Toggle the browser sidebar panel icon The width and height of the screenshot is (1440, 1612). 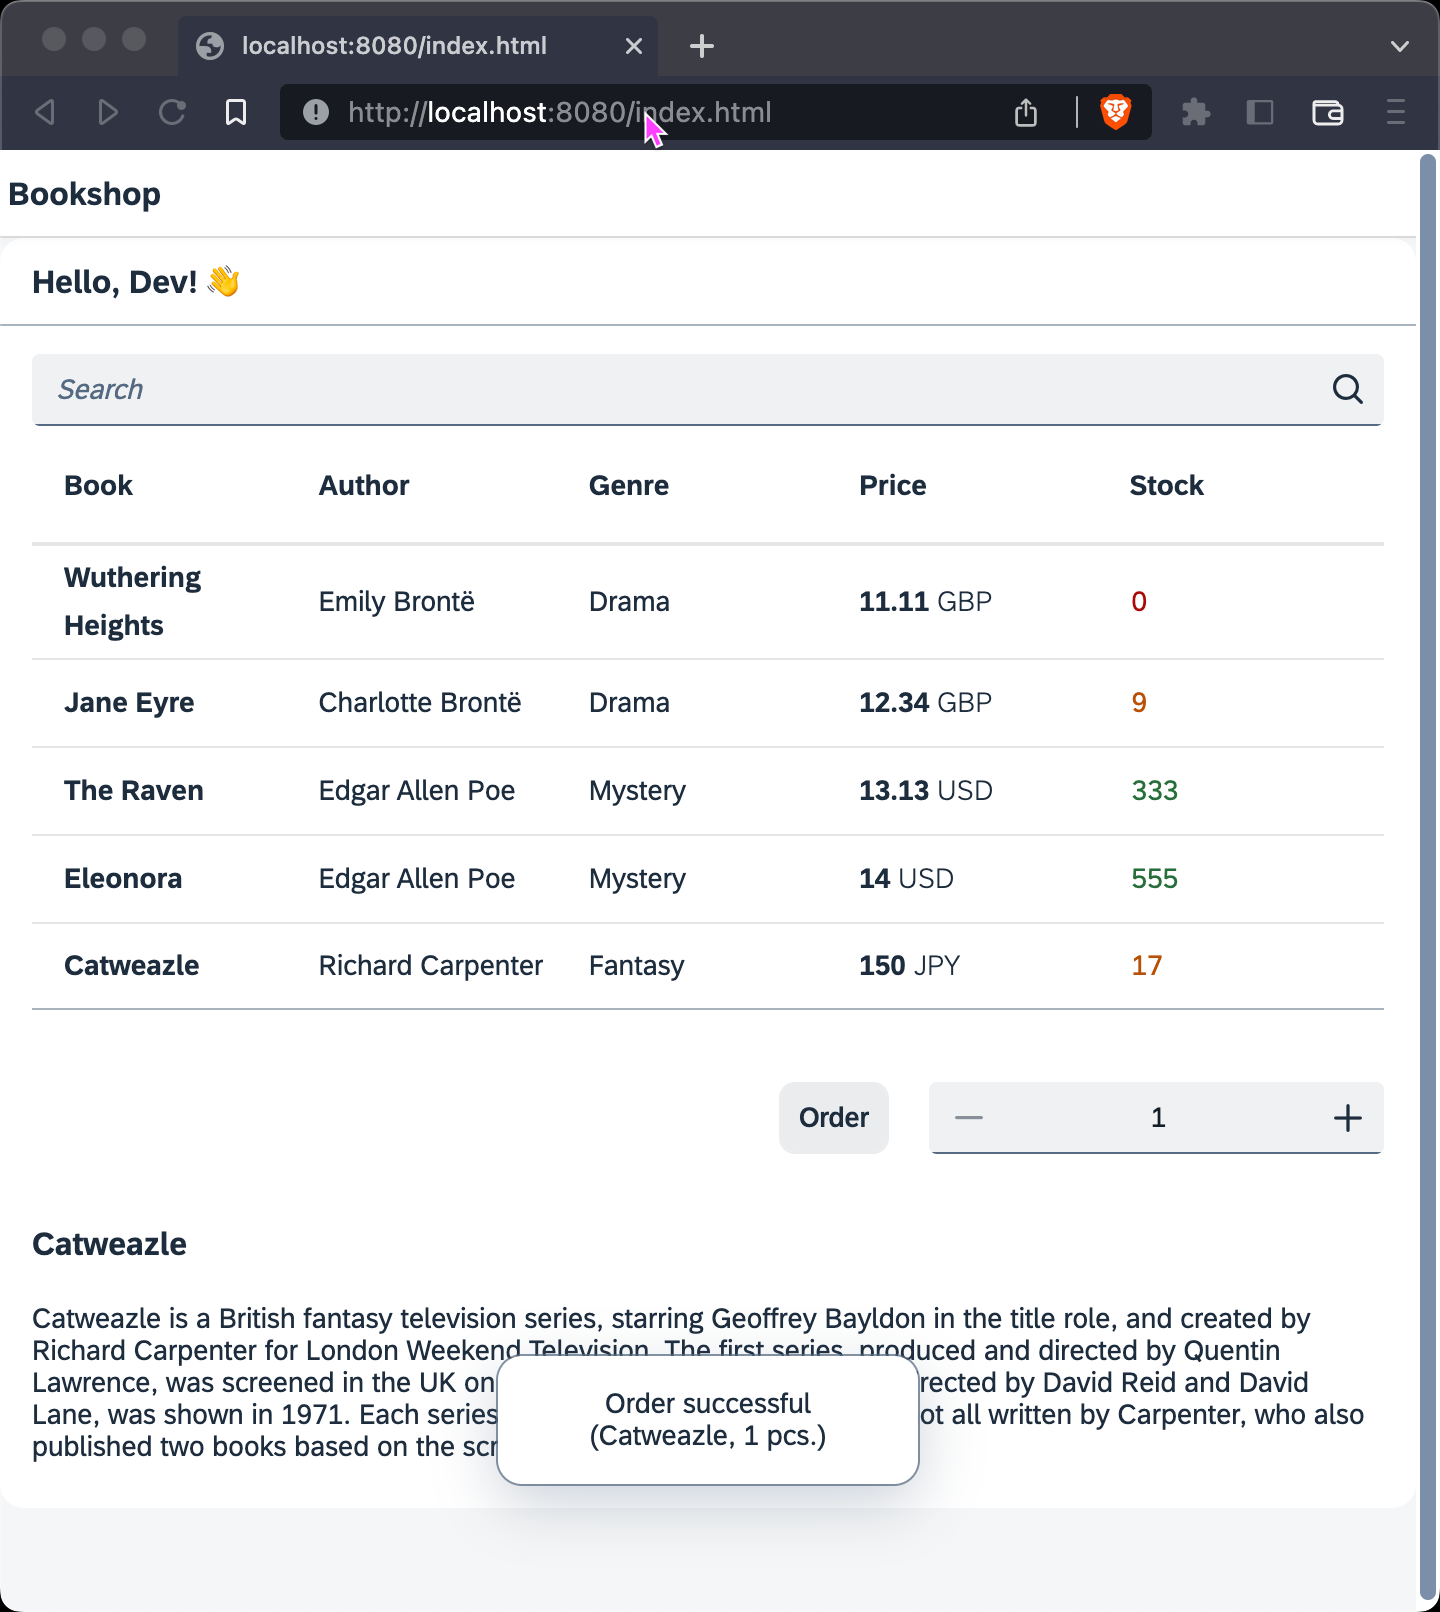click(1260, 112)
